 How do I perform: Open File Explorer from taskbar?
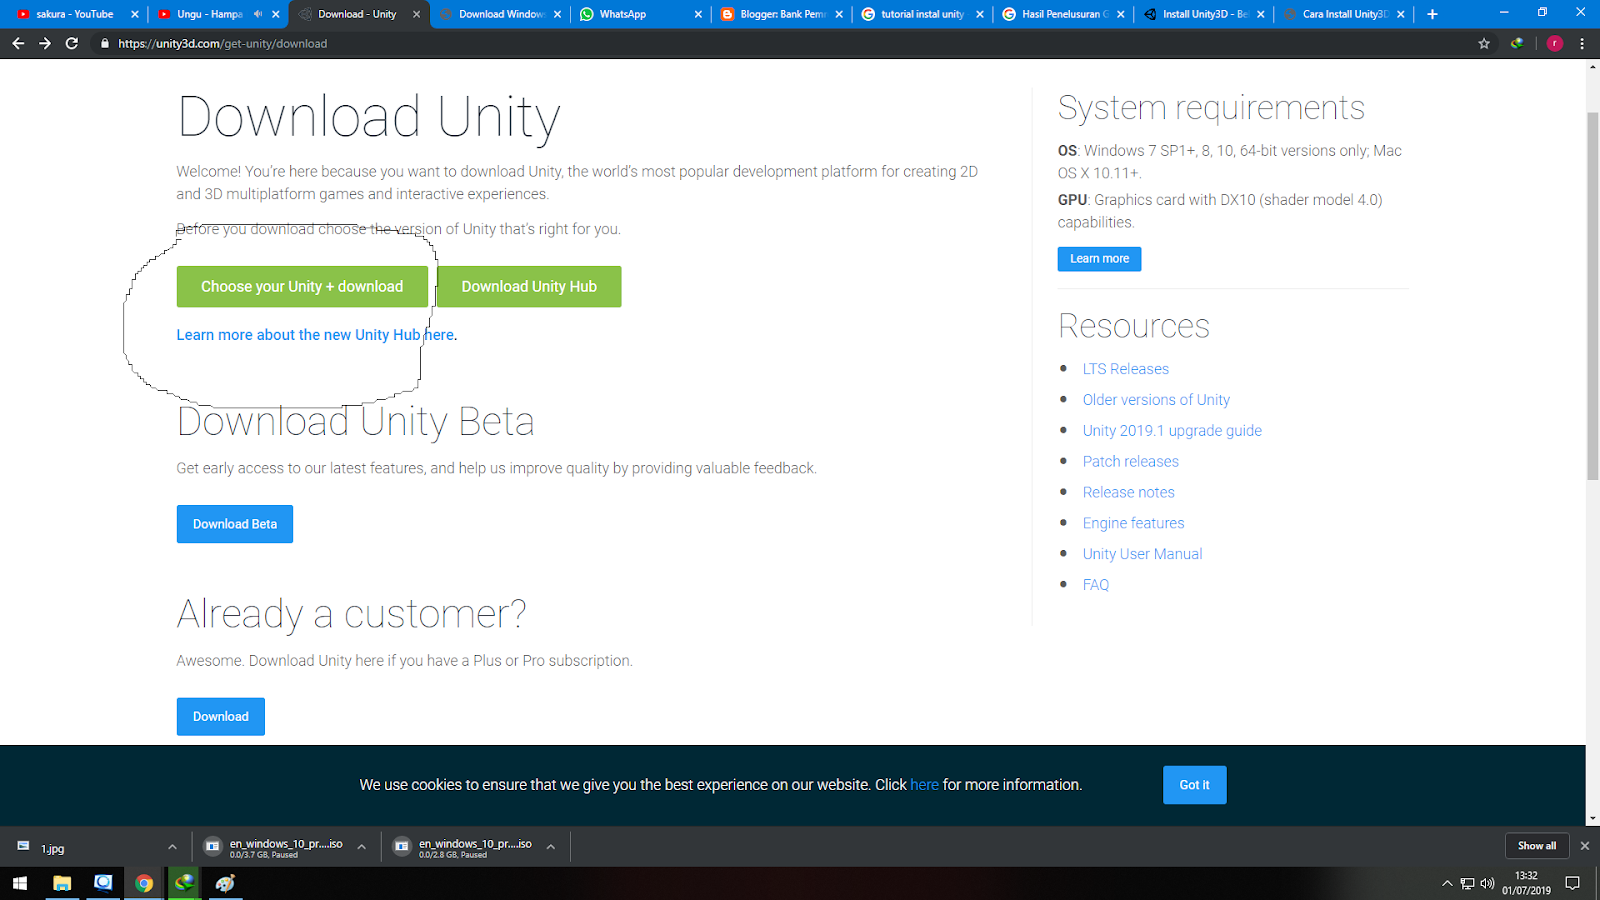click(62, 883)
